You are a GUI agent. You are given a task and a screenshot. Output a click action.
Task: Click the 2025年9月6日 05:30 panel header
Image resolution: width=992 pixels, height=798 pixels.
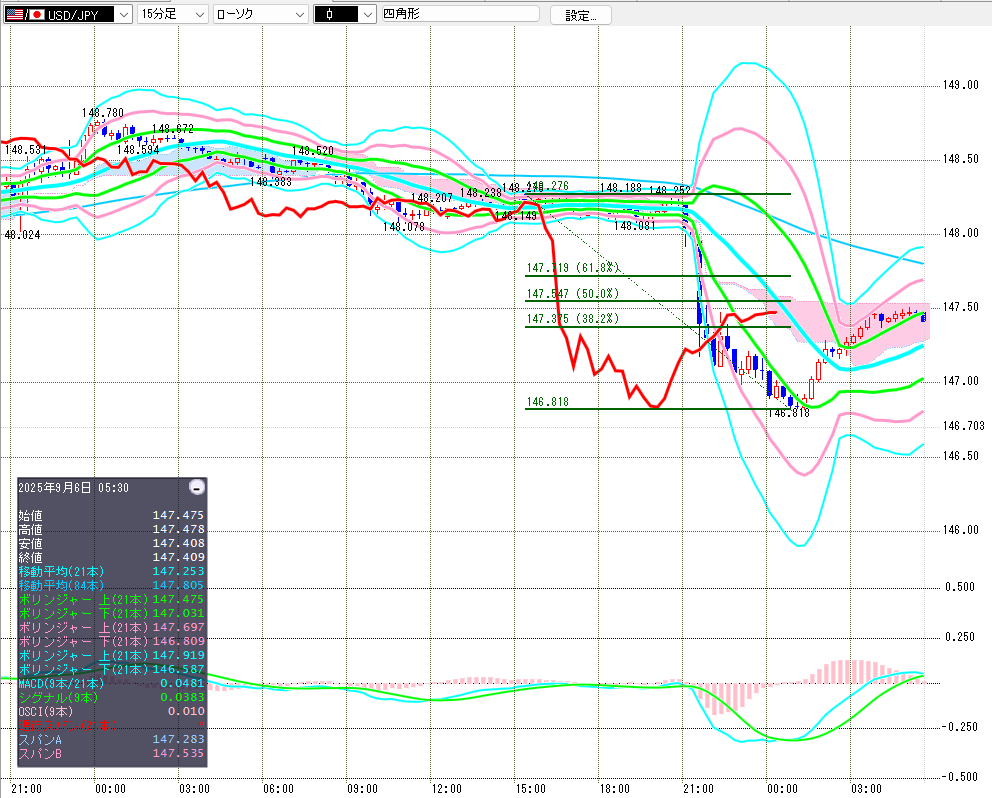tap(73, 488)
